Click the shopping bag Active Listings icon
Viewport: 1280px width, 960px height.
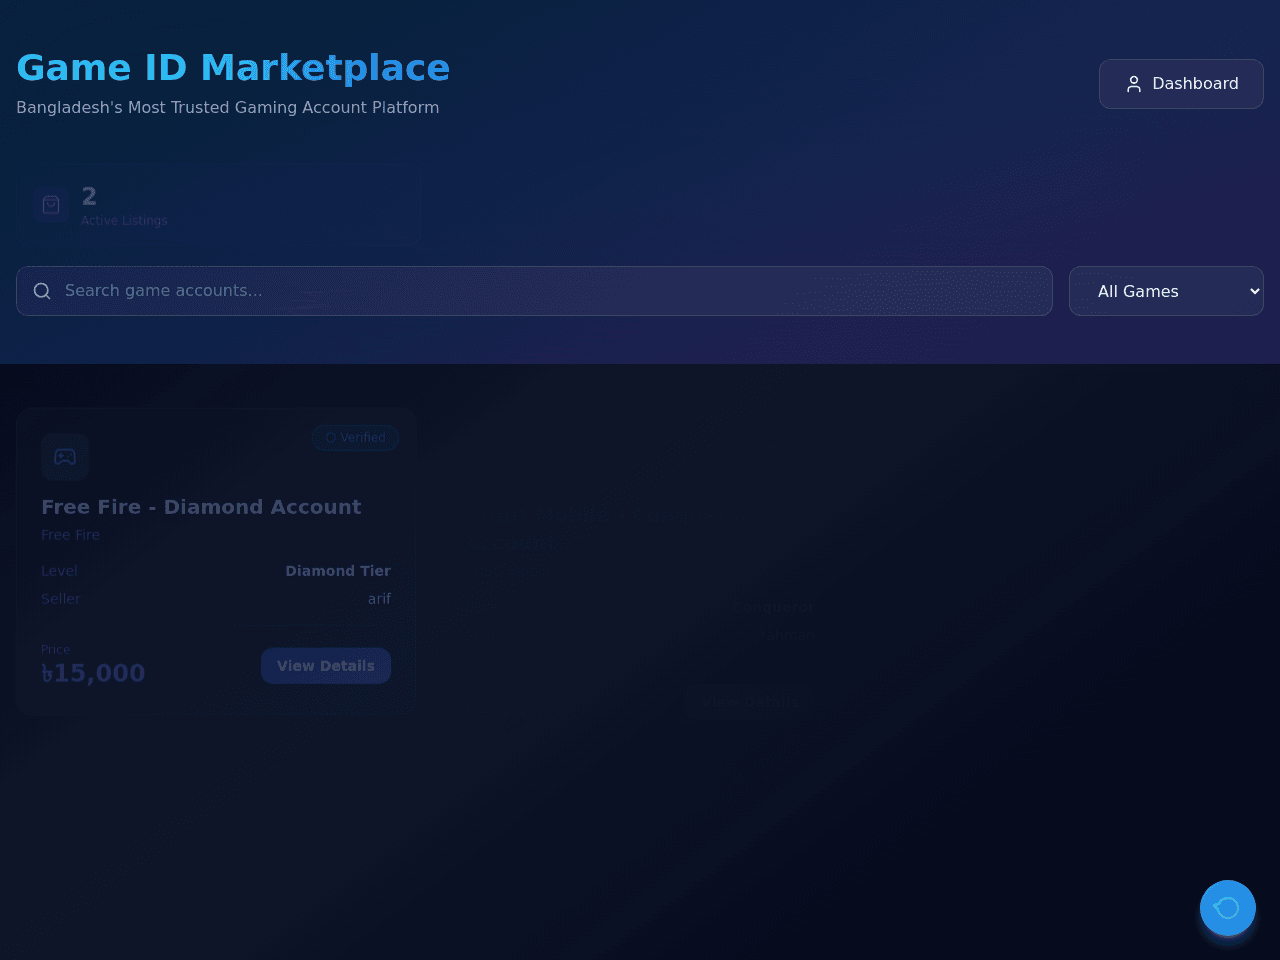click(x=51, y=205)
